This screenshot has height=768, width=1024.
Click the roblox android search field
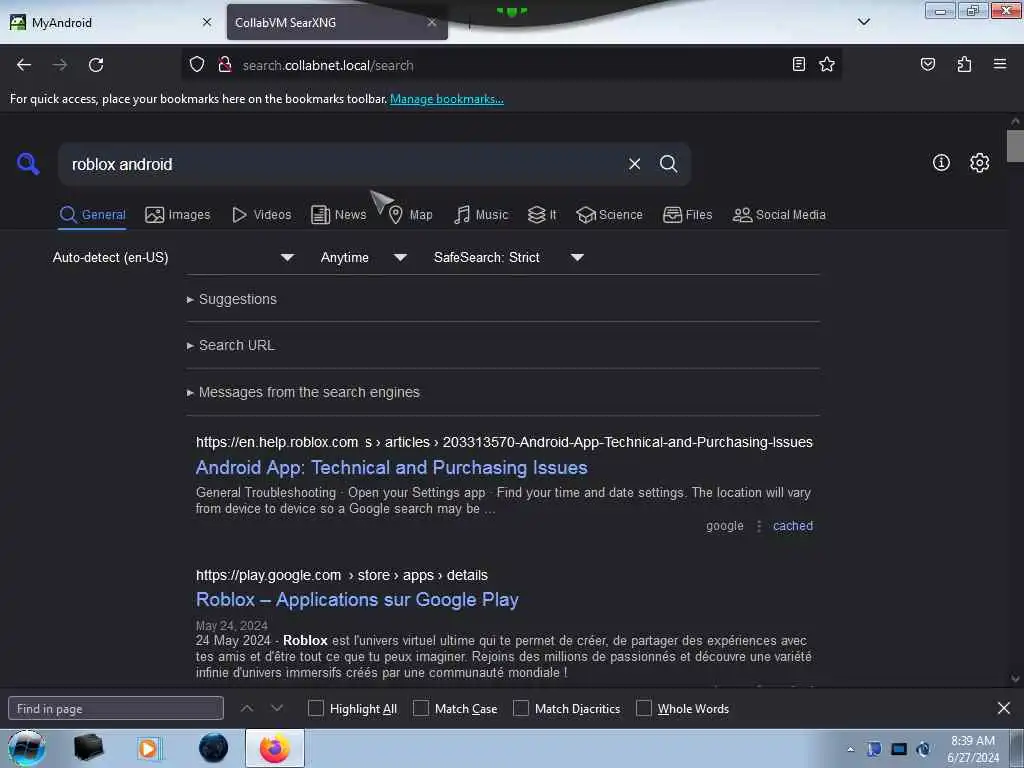[343, 164]
